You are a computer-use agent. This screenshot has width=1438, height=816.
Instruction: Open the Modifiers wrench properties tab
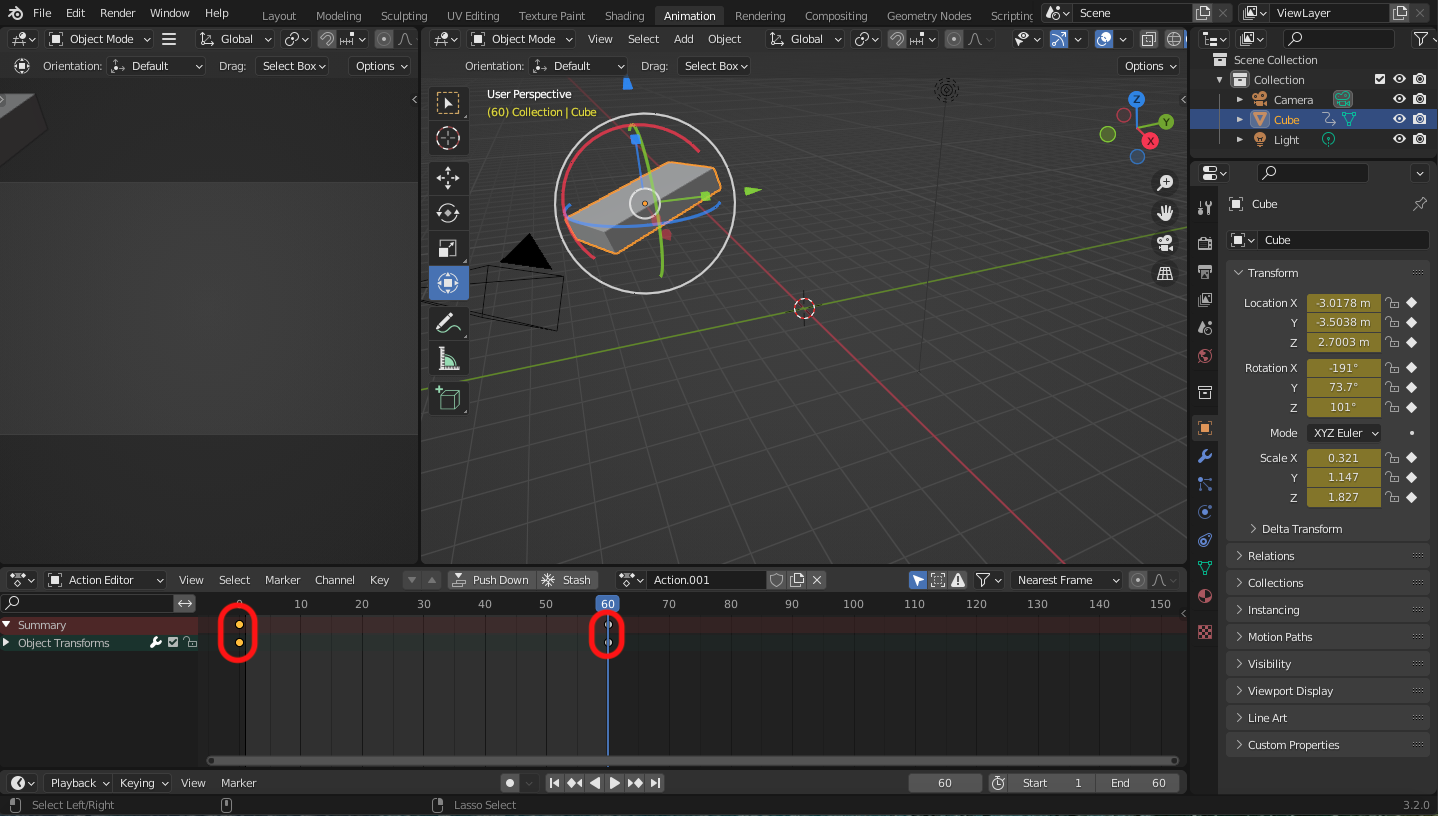(1205, 456)
